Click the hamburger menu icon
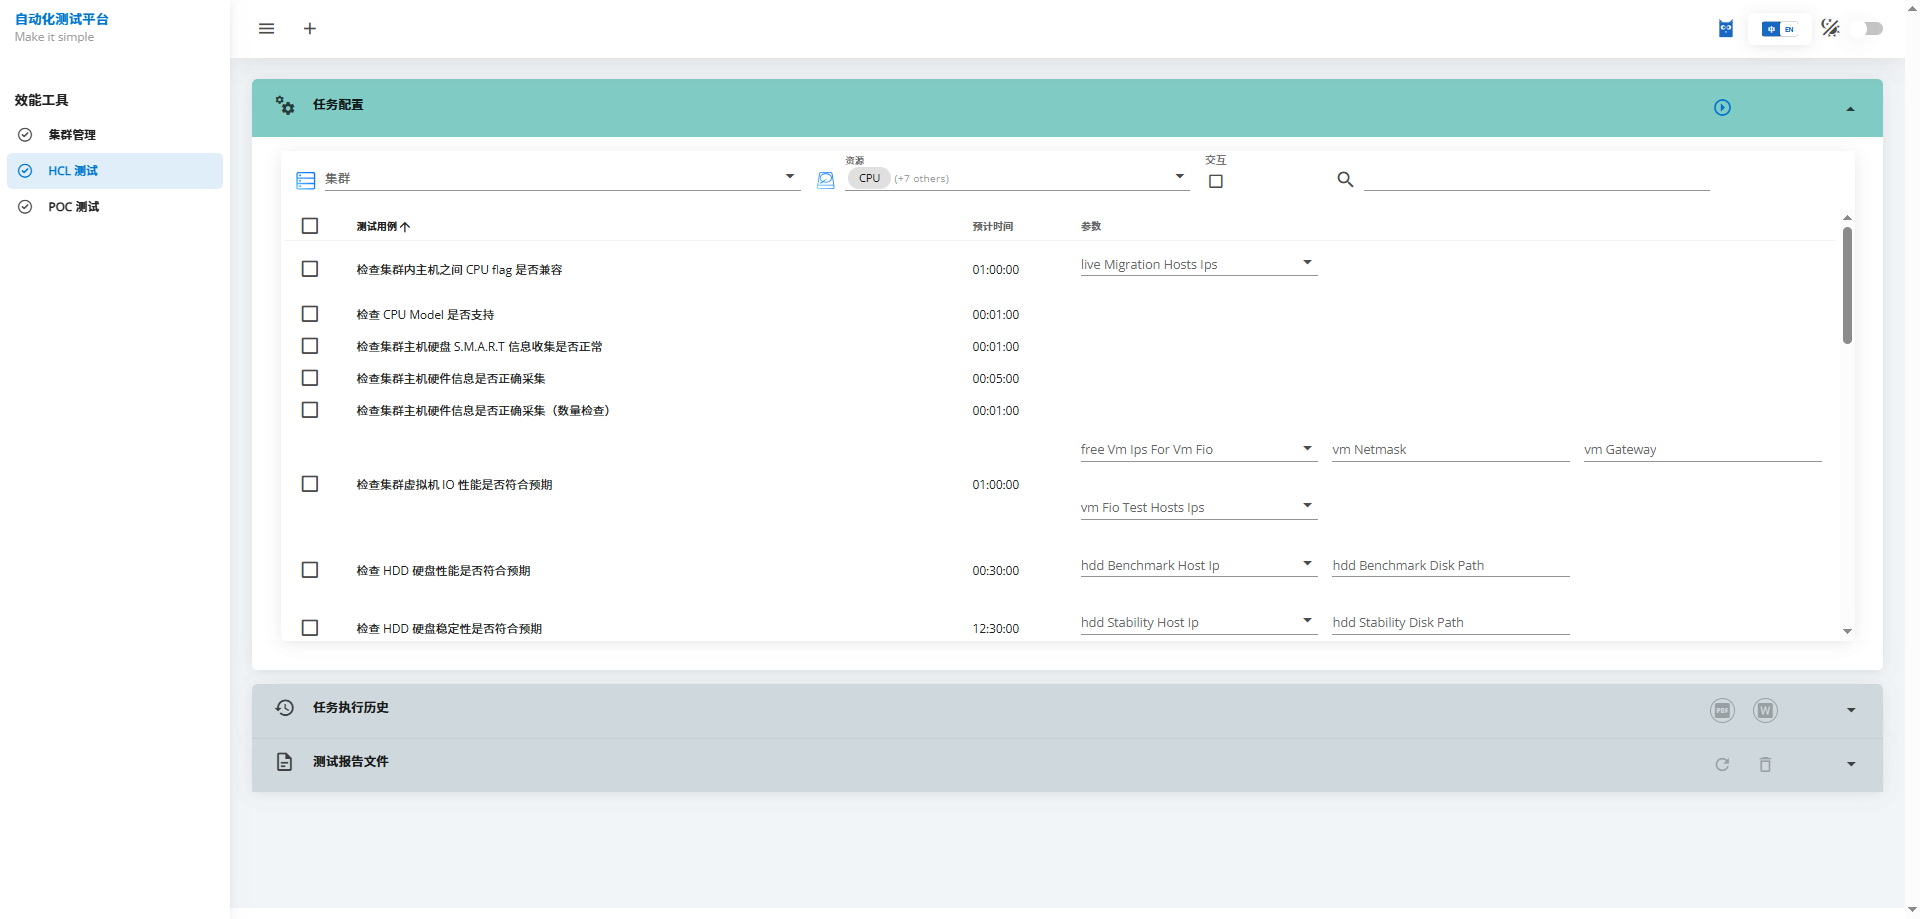Screen dimensions: 1920x919 click(x=266, y=29)
